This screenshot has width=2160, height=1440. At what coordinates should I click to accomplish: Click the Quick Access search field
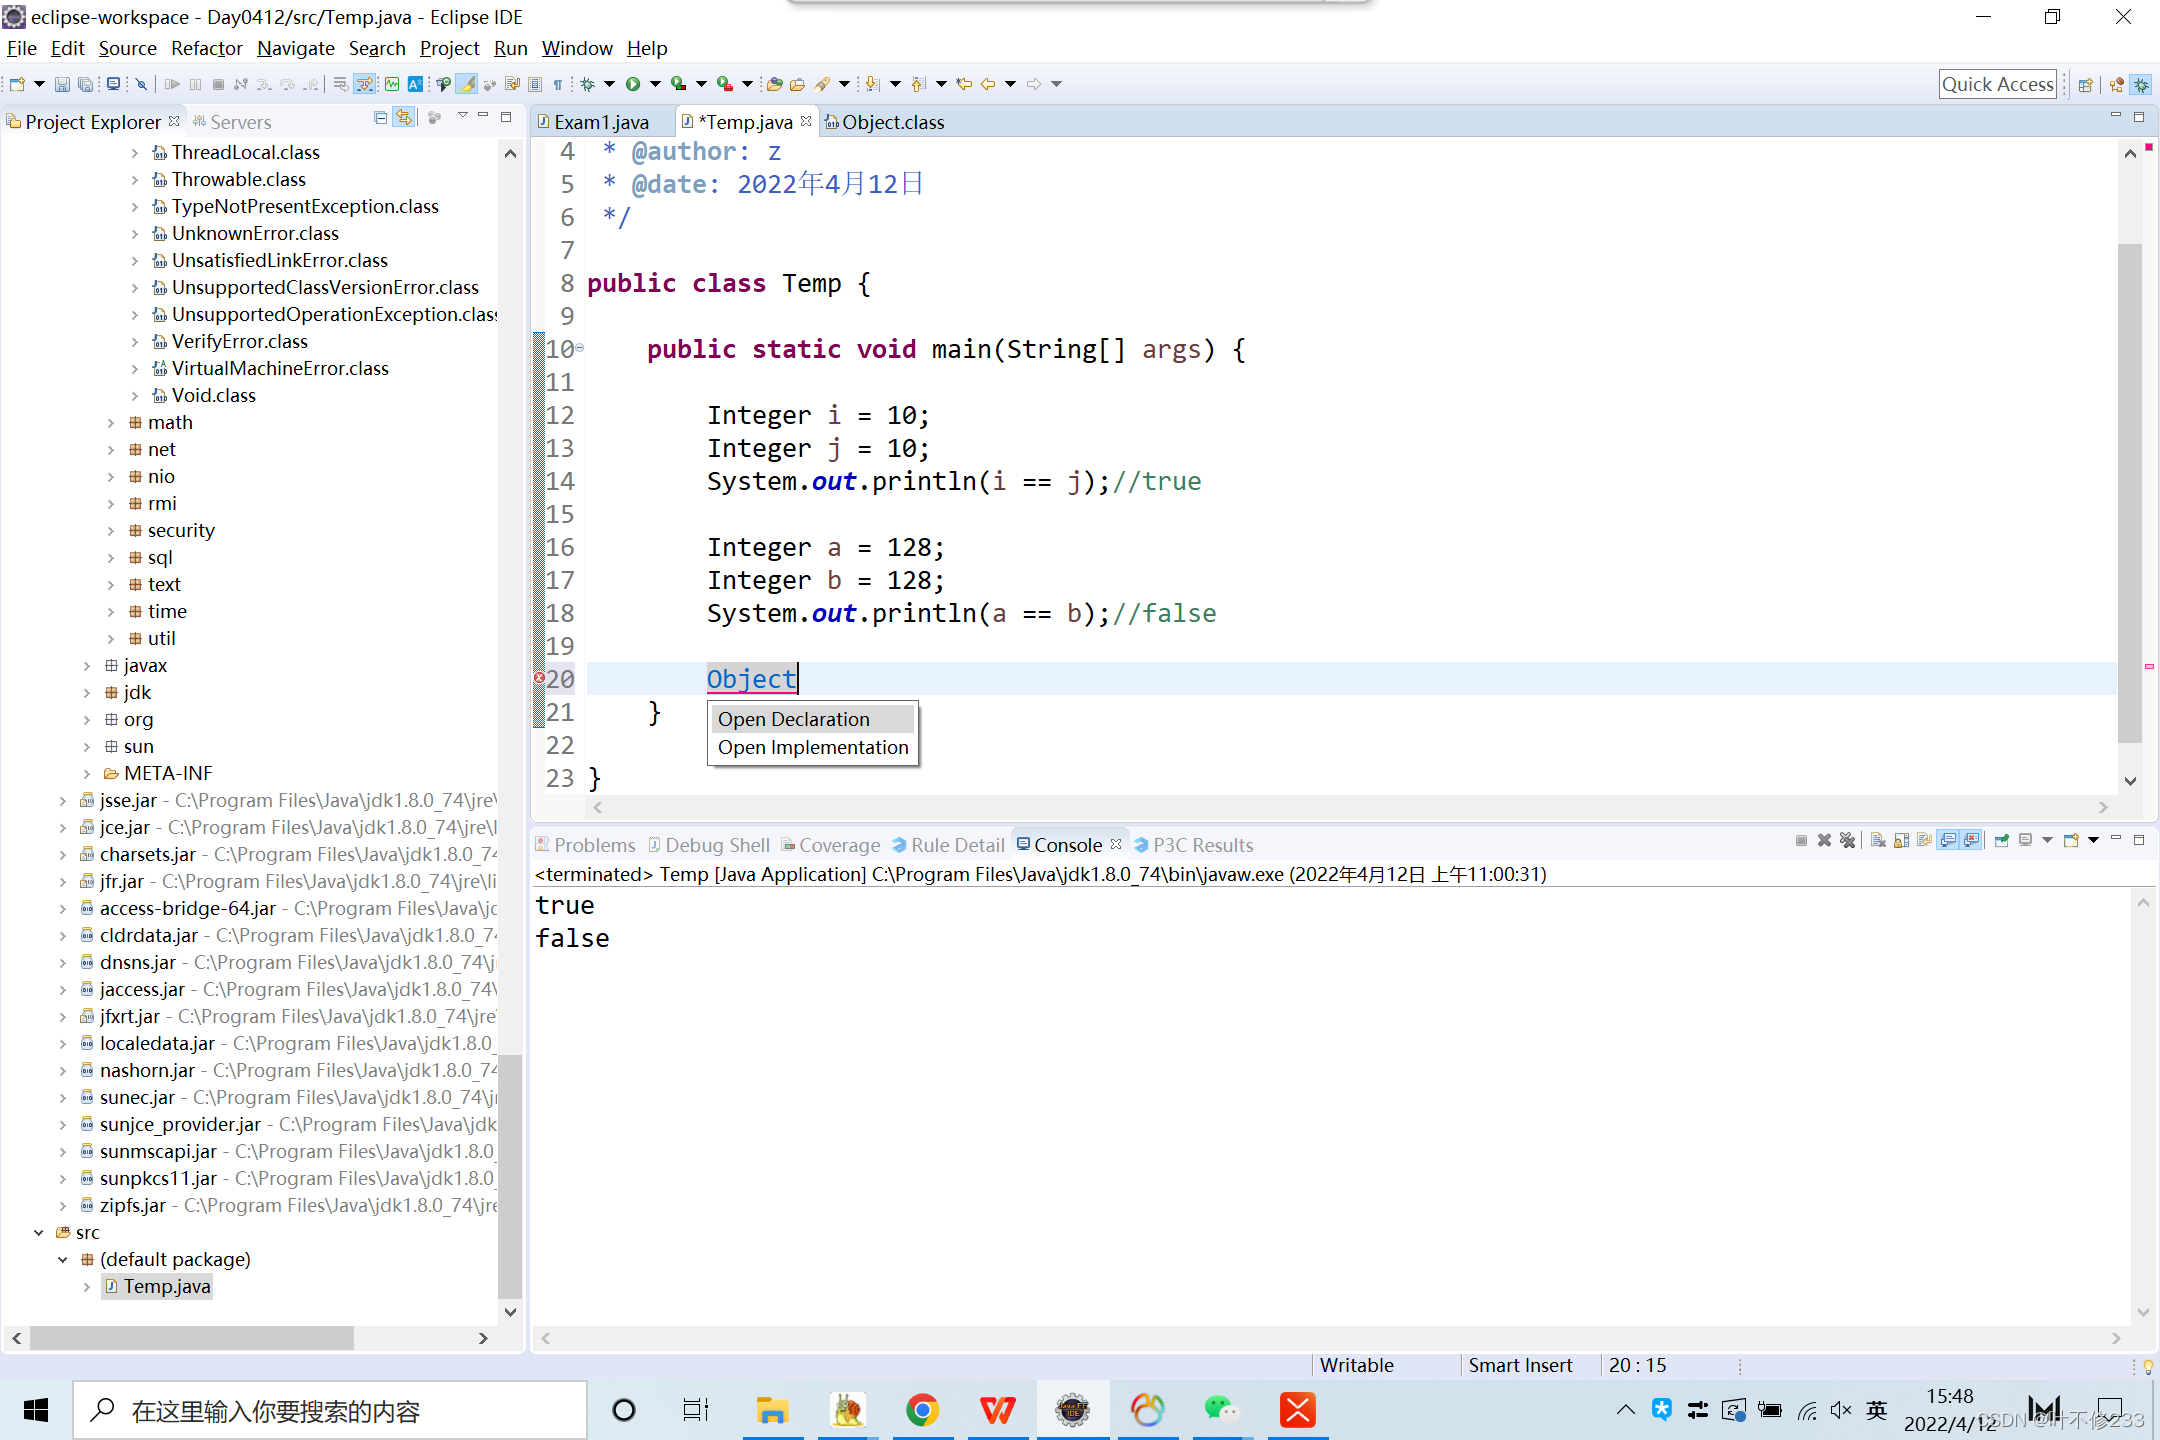pyautogui.click(x=1997, y=85)
